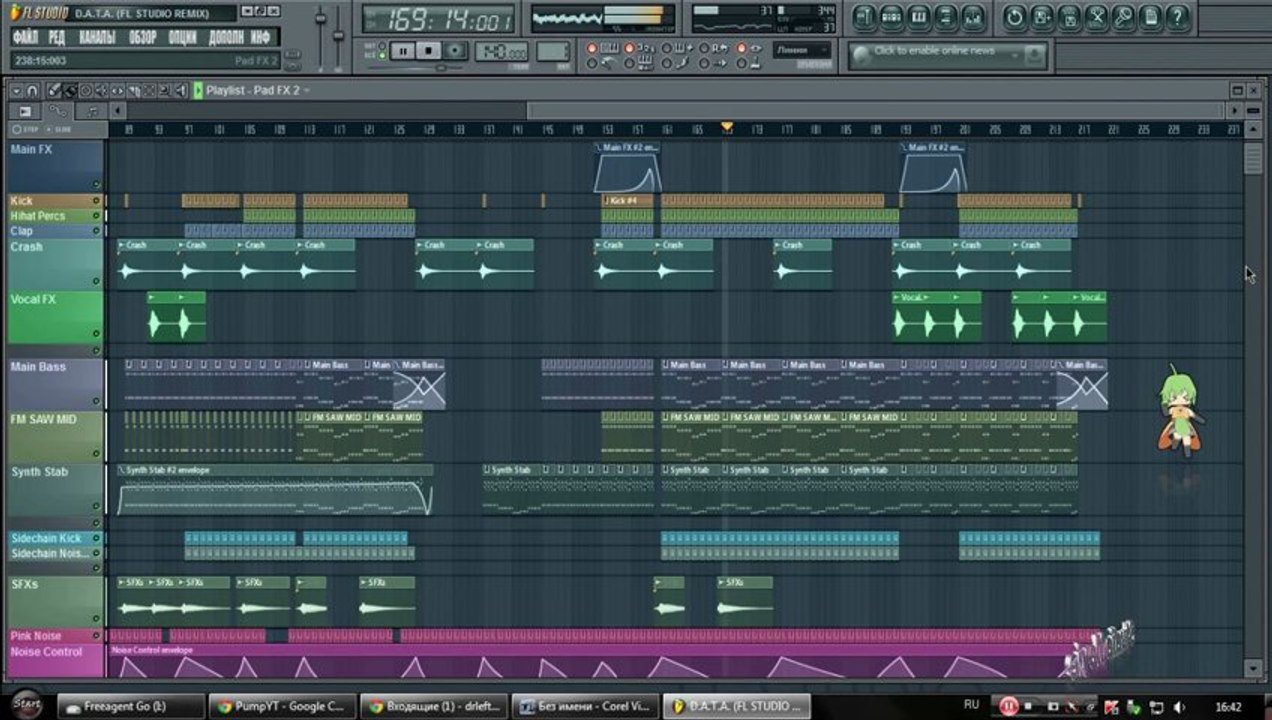Select the Slip tool in playlist toolbar
Viewport: 1272px width, 720px height.
117,90
